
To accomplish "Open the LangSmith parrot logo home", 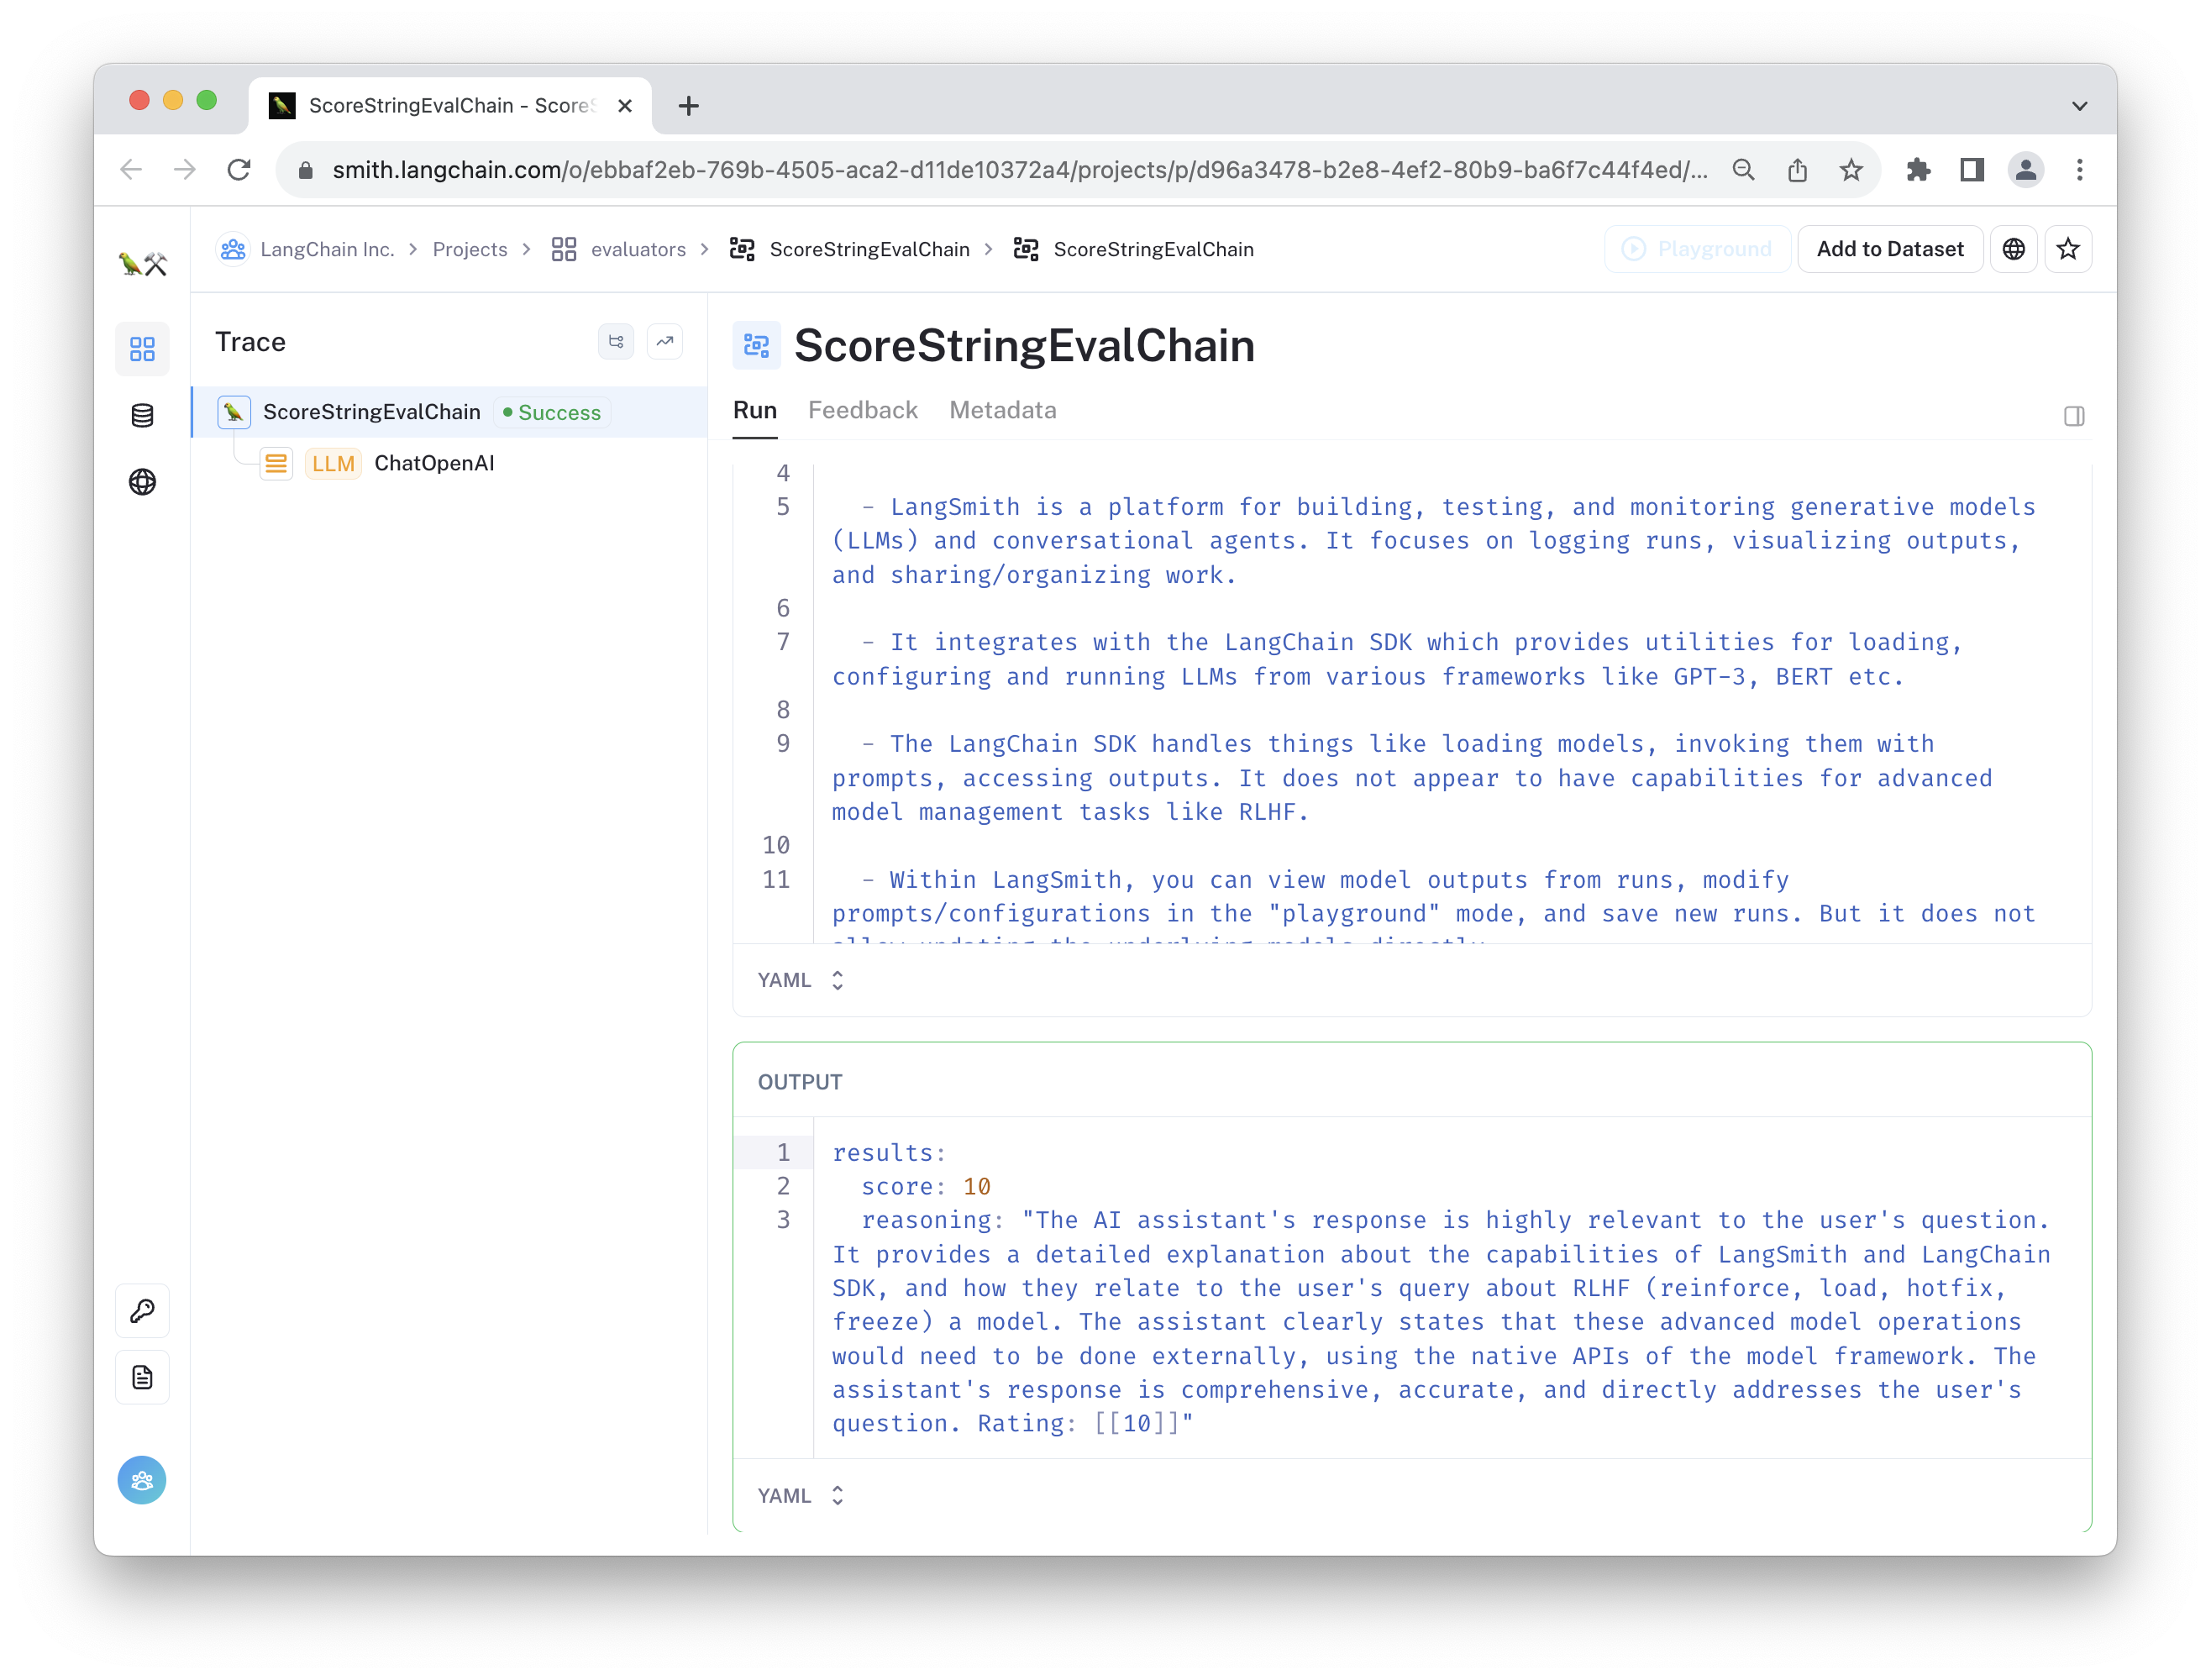I will coord(142,264).
